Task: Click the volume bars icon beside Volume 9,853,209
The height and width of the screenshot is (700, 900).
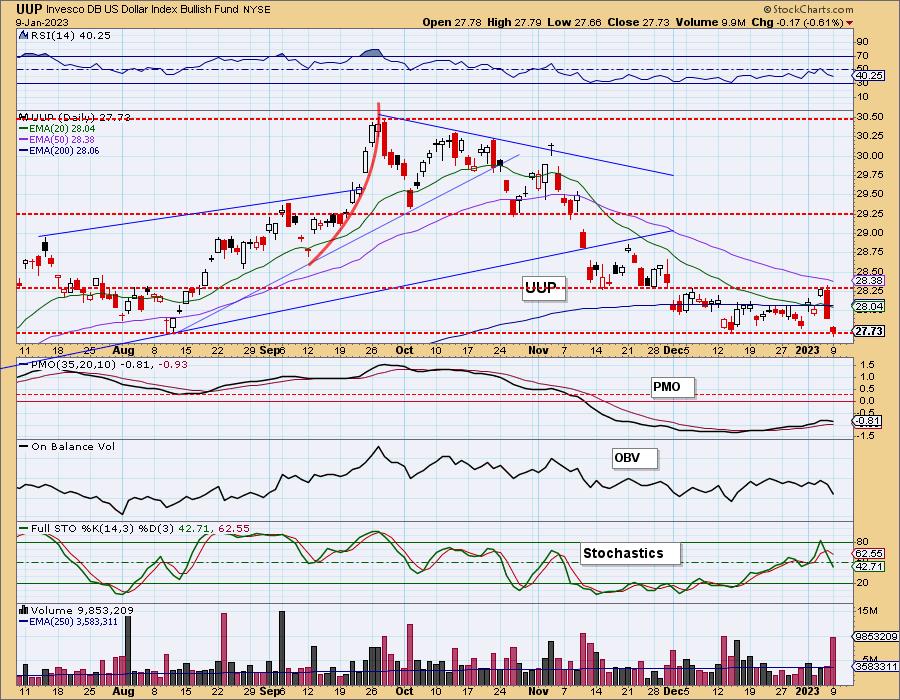Action: pos(24,610)
